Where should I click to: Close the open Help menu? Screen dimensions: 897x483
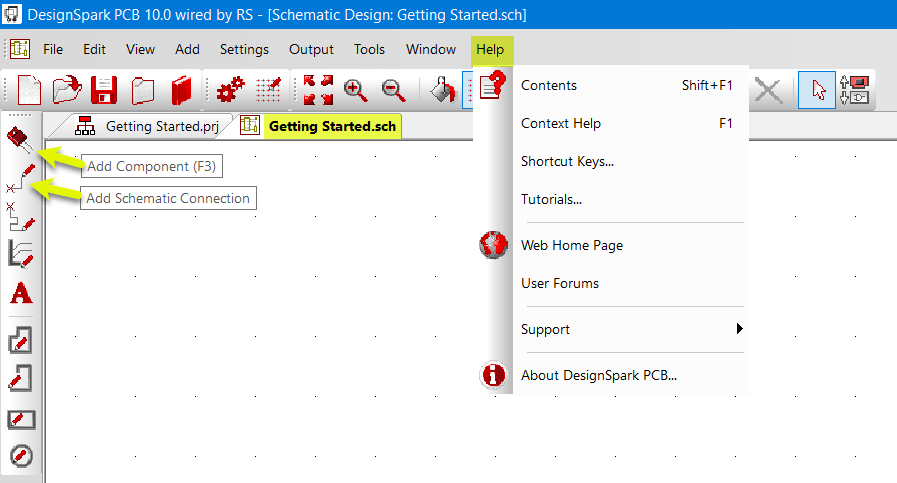(x=490, y=49)
